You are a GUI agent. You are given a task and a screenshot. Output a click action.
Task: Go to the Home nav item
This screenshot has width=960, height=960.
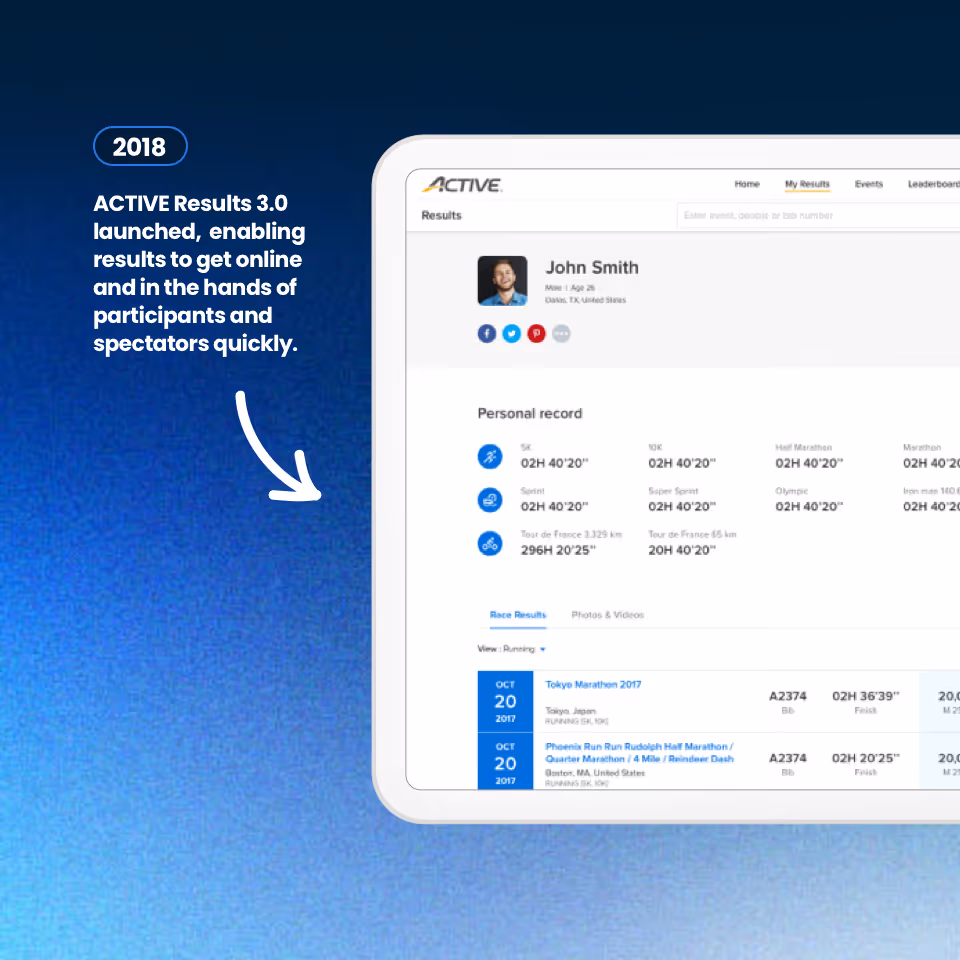click(x=747, y=184)
